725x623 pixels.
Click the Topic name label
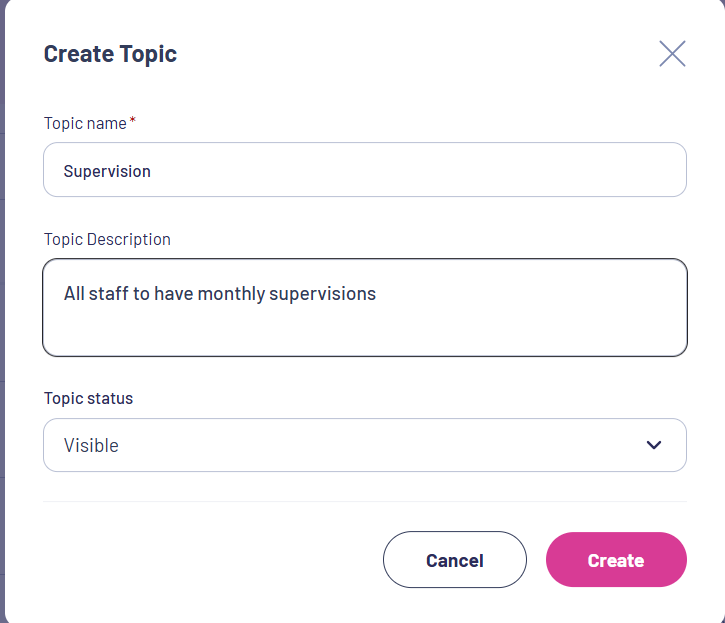85,123
